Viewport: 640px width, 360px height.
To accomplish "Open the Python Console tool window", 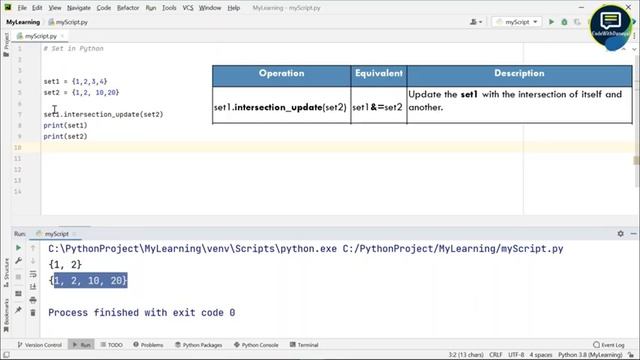I will [256, 345].
